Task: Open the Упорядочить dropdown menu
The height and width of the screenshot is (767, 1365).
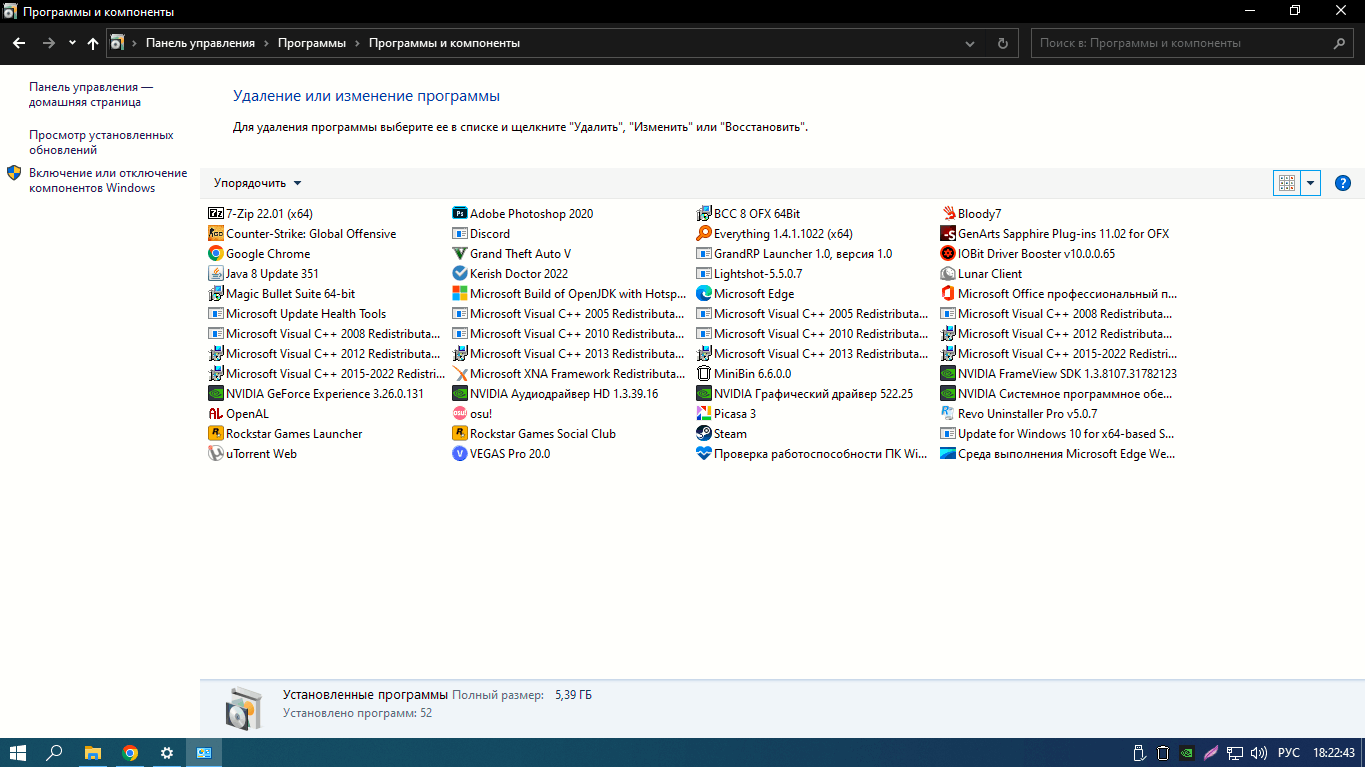Action: [x=257, y=183]
